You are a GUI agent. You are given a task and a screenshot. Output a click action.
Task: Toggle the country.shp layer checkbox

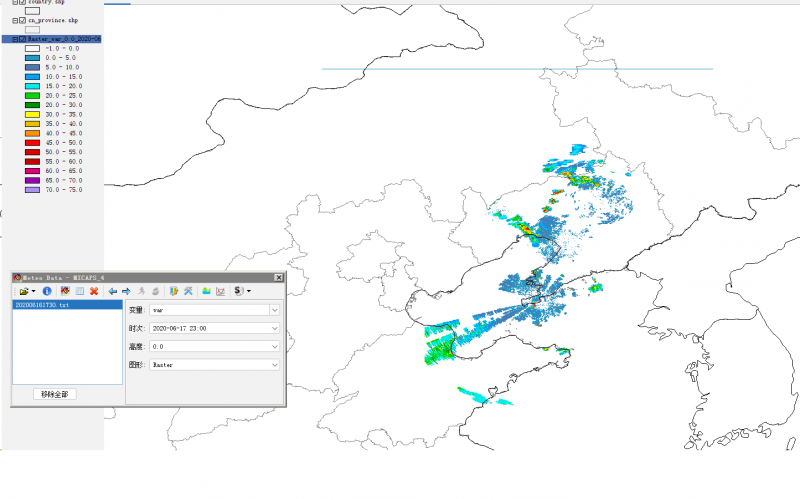click(21, 2)
